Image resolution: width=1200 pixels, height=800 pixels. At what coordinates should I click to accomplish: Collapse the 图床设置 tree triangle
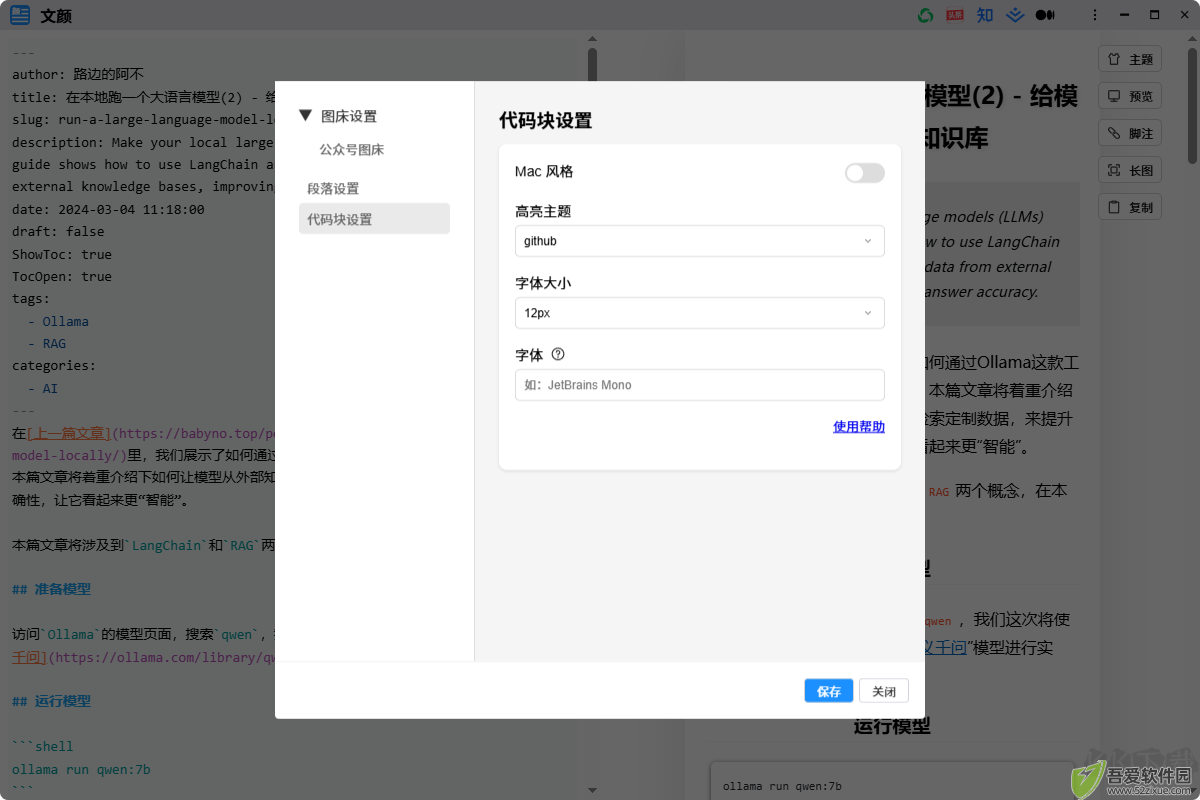[306, 116]
